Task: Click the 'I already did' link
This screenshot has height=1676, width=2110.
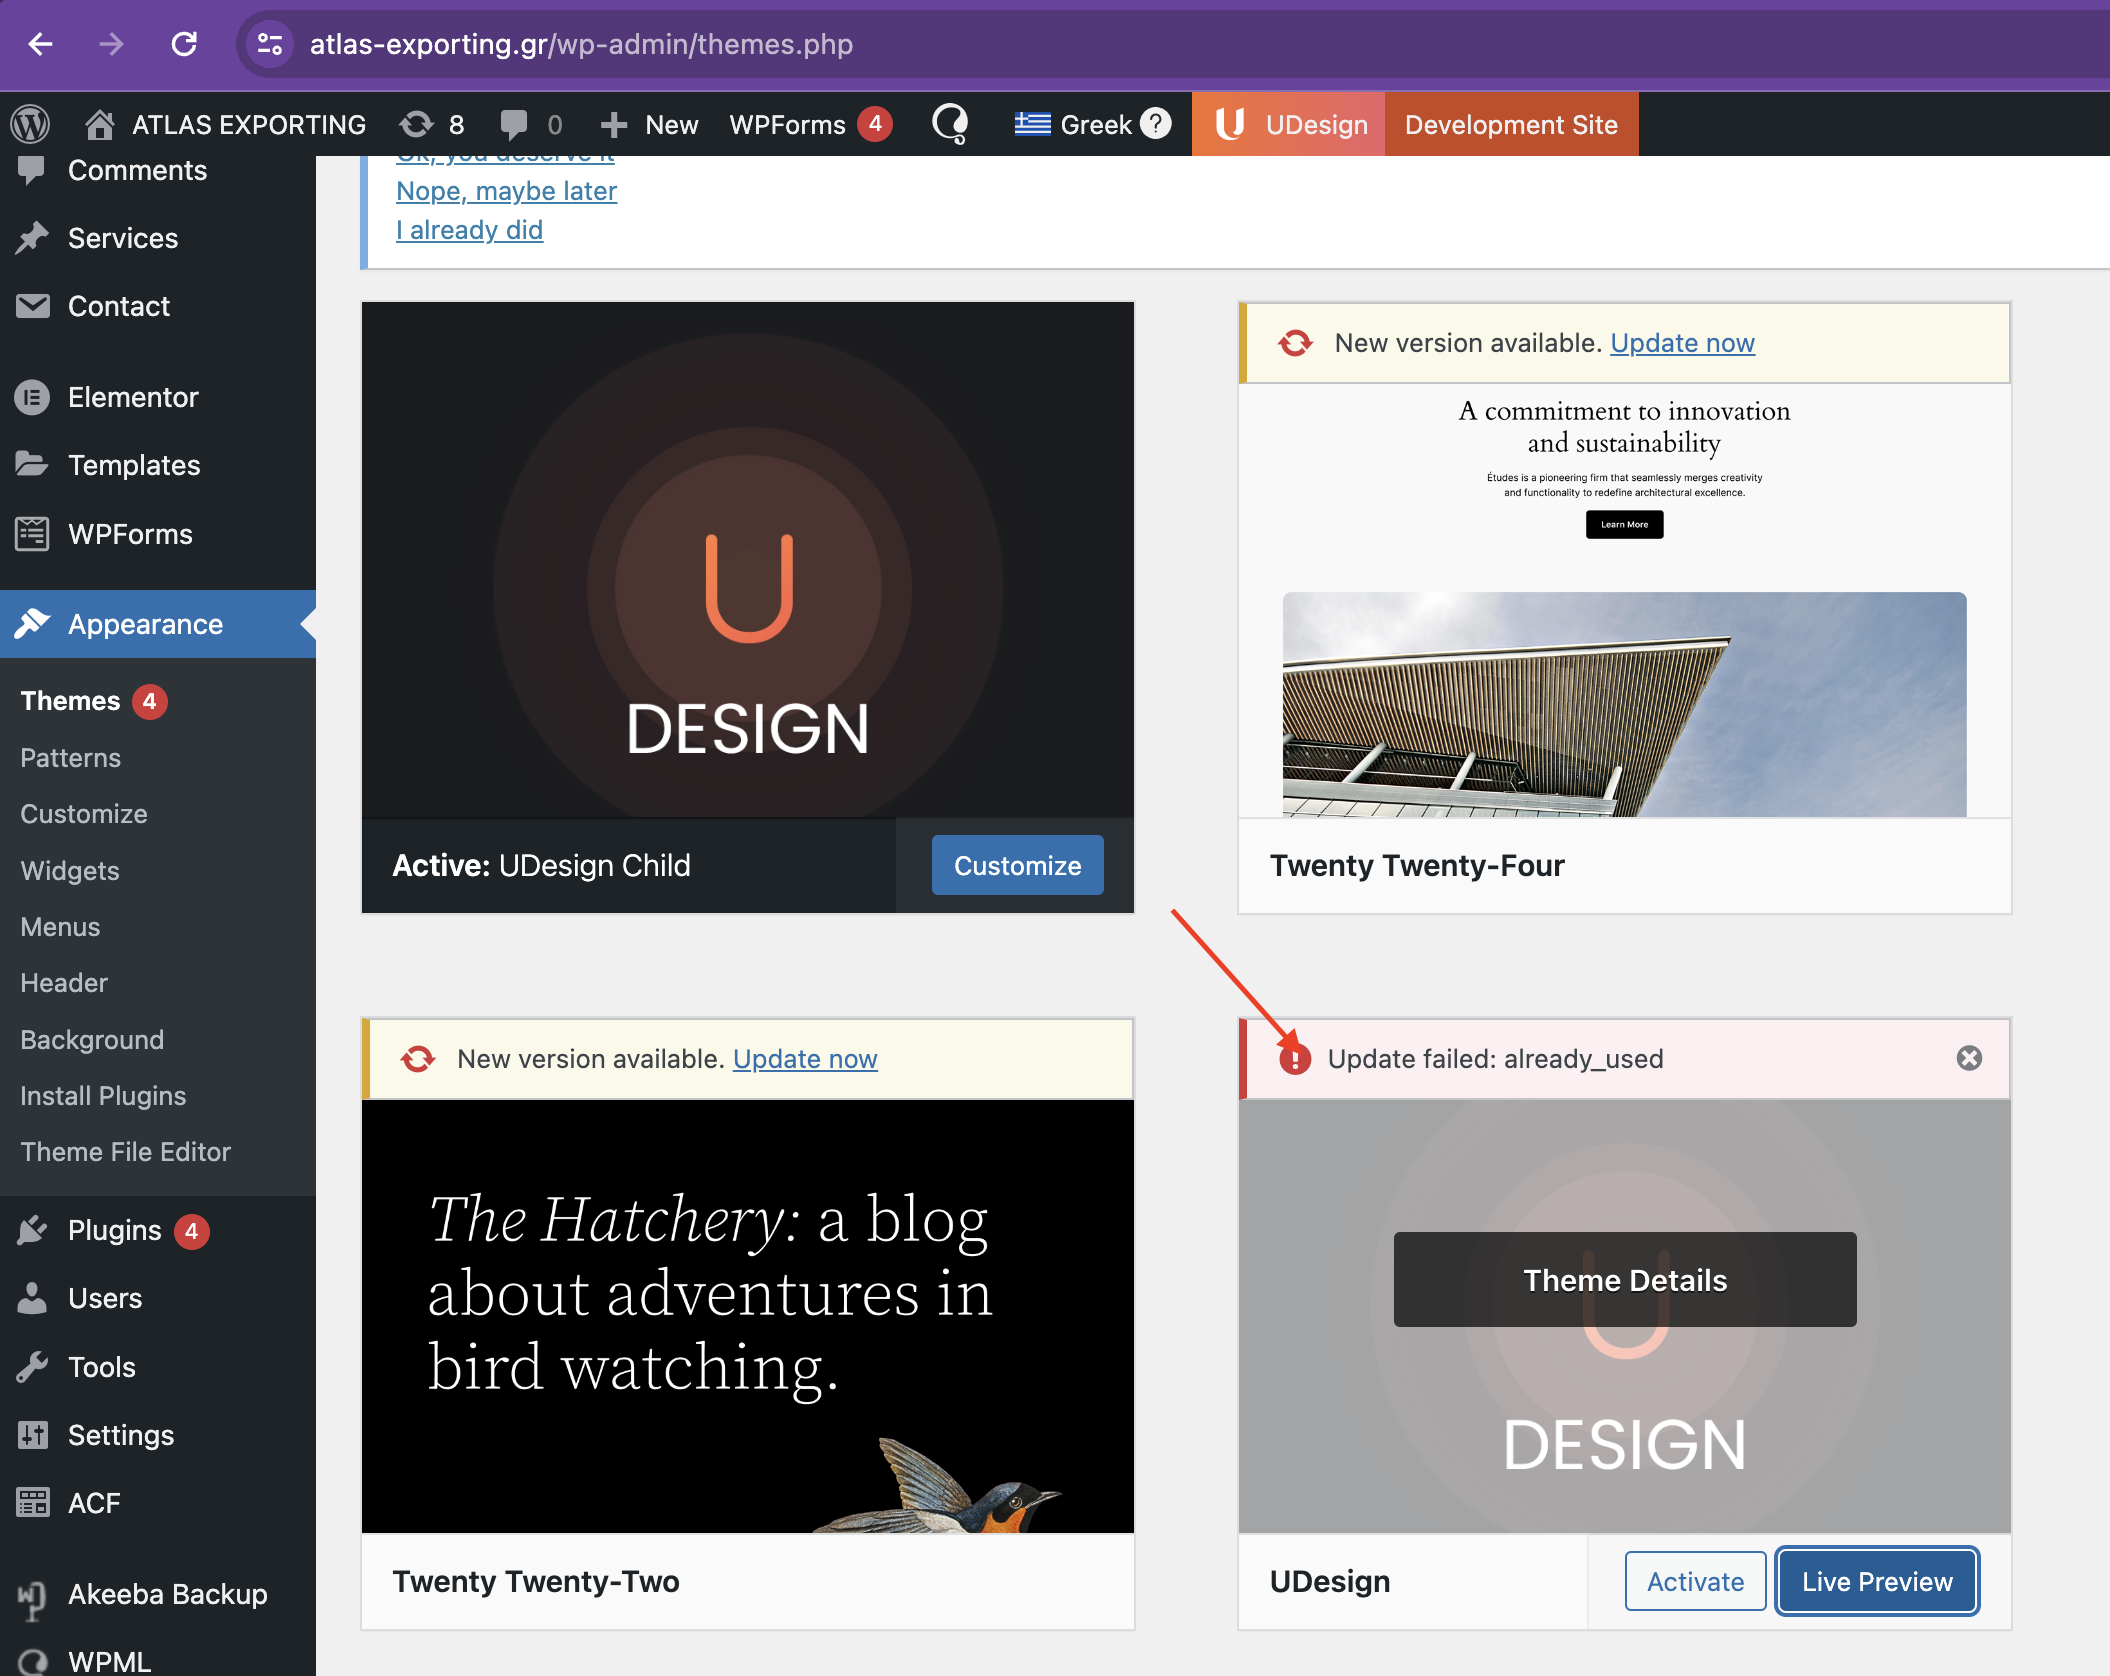Action: tap(469, 230)
